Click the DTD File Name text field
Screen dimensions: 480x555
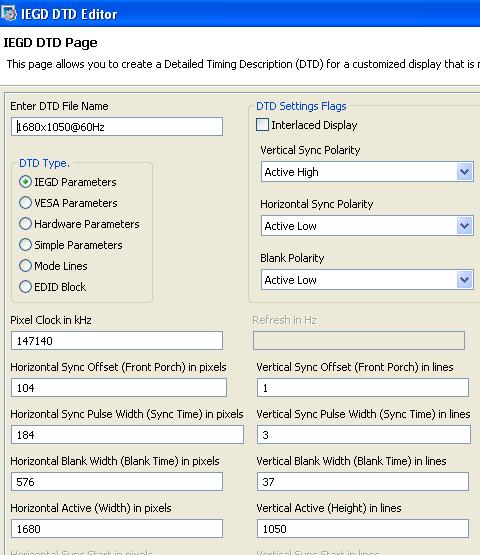117,127
